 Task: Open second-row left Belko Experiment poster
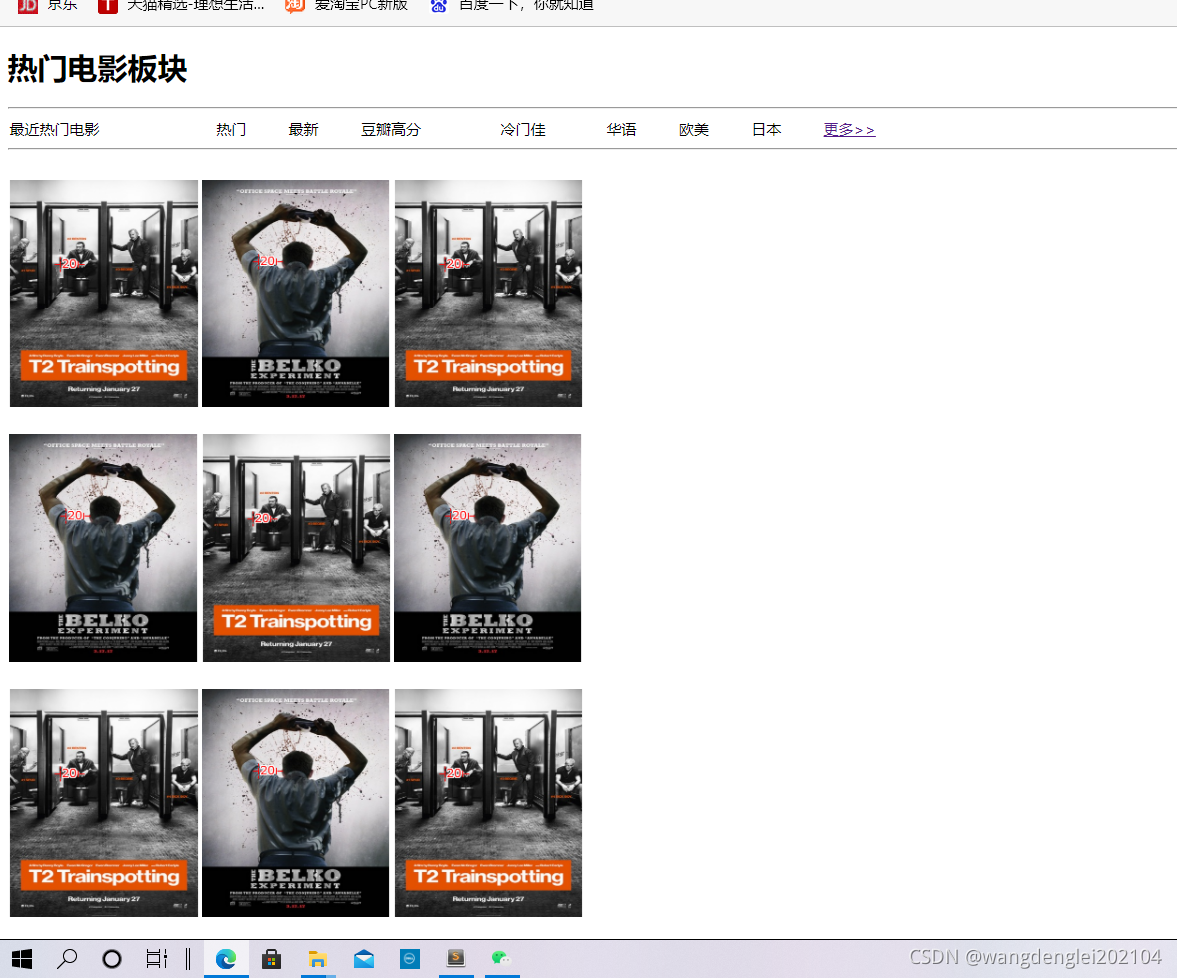(103, 548)
